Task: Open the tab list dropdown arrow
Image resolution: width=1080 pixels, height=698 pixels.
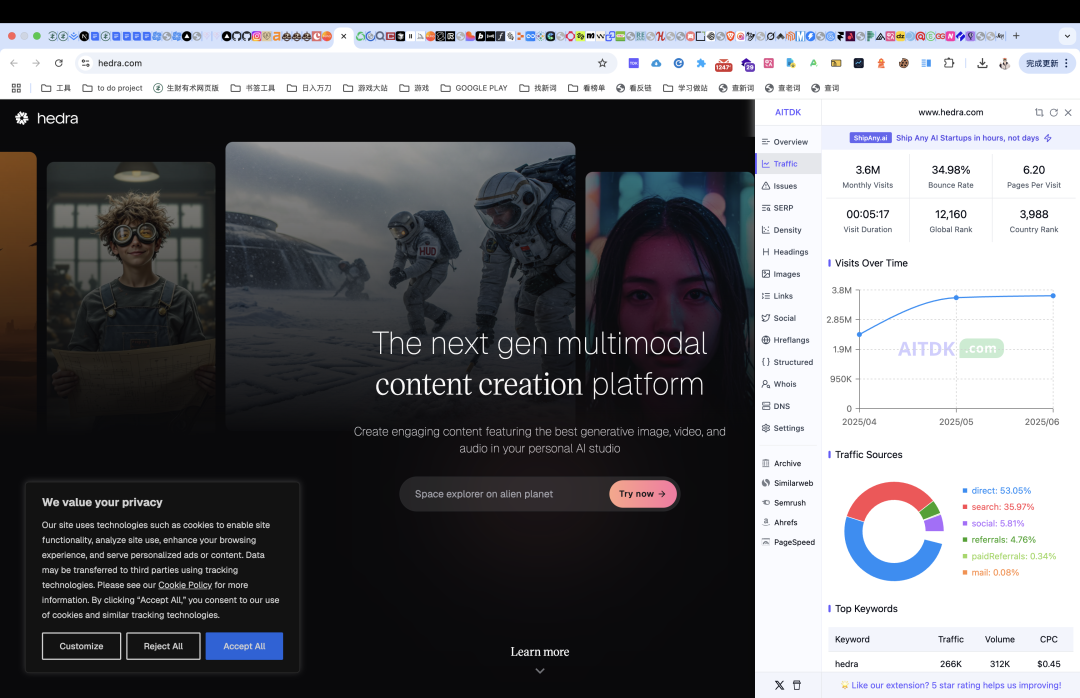Action: (x=1067, y=36)
